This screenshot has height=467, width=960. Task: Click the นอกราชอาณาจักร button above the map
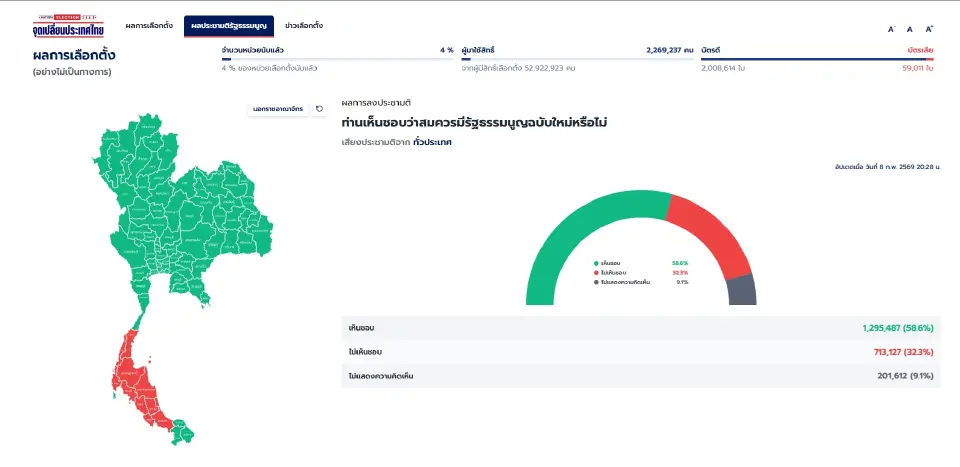278,109
